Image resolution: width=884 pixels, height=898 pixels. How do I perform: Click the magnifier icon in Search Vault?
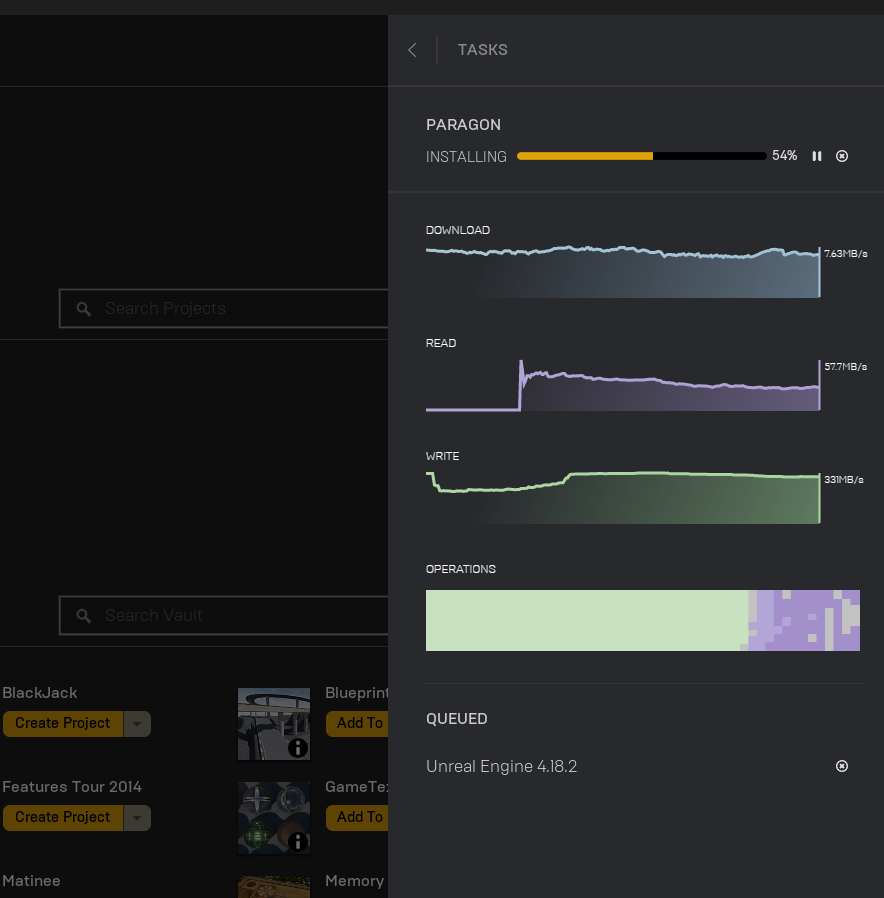[84, 616]
